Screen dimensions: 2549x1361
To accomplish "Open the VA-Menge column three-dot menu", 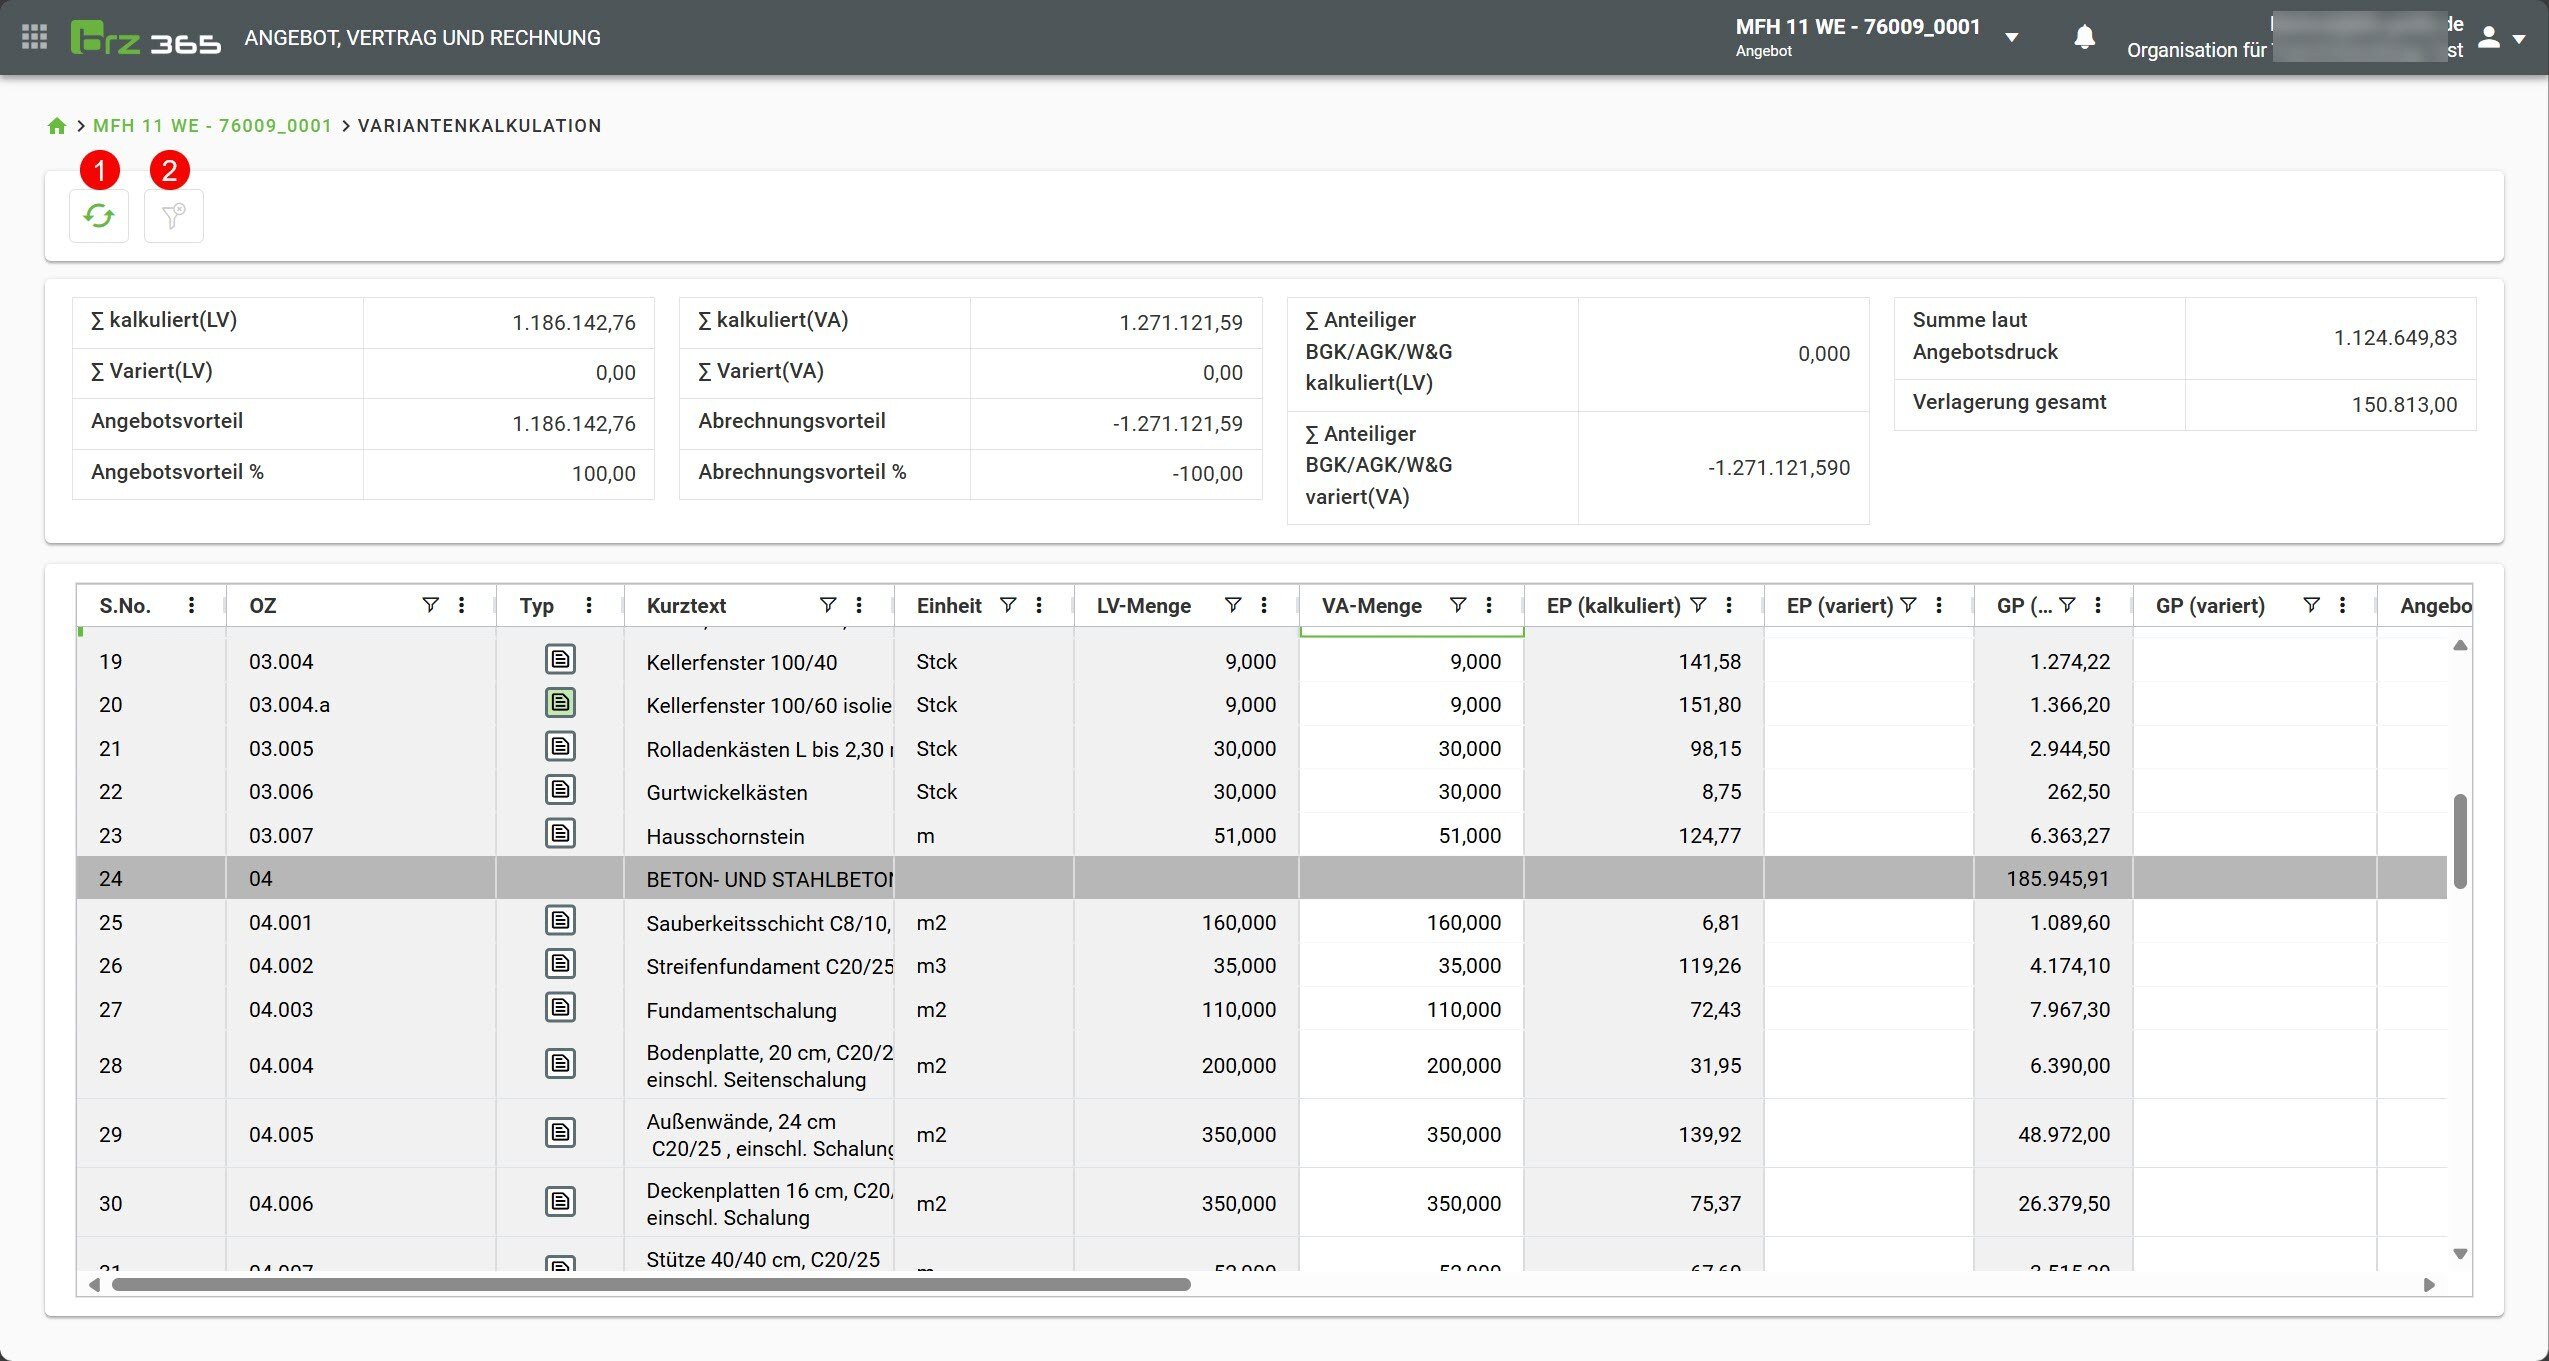I will coord(1489,605).
